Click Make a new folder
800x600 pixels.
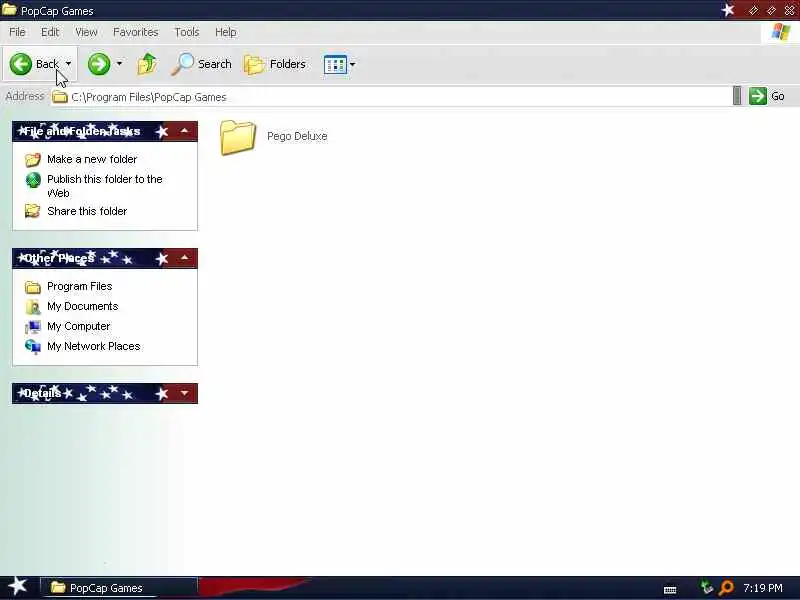(92, 159)
